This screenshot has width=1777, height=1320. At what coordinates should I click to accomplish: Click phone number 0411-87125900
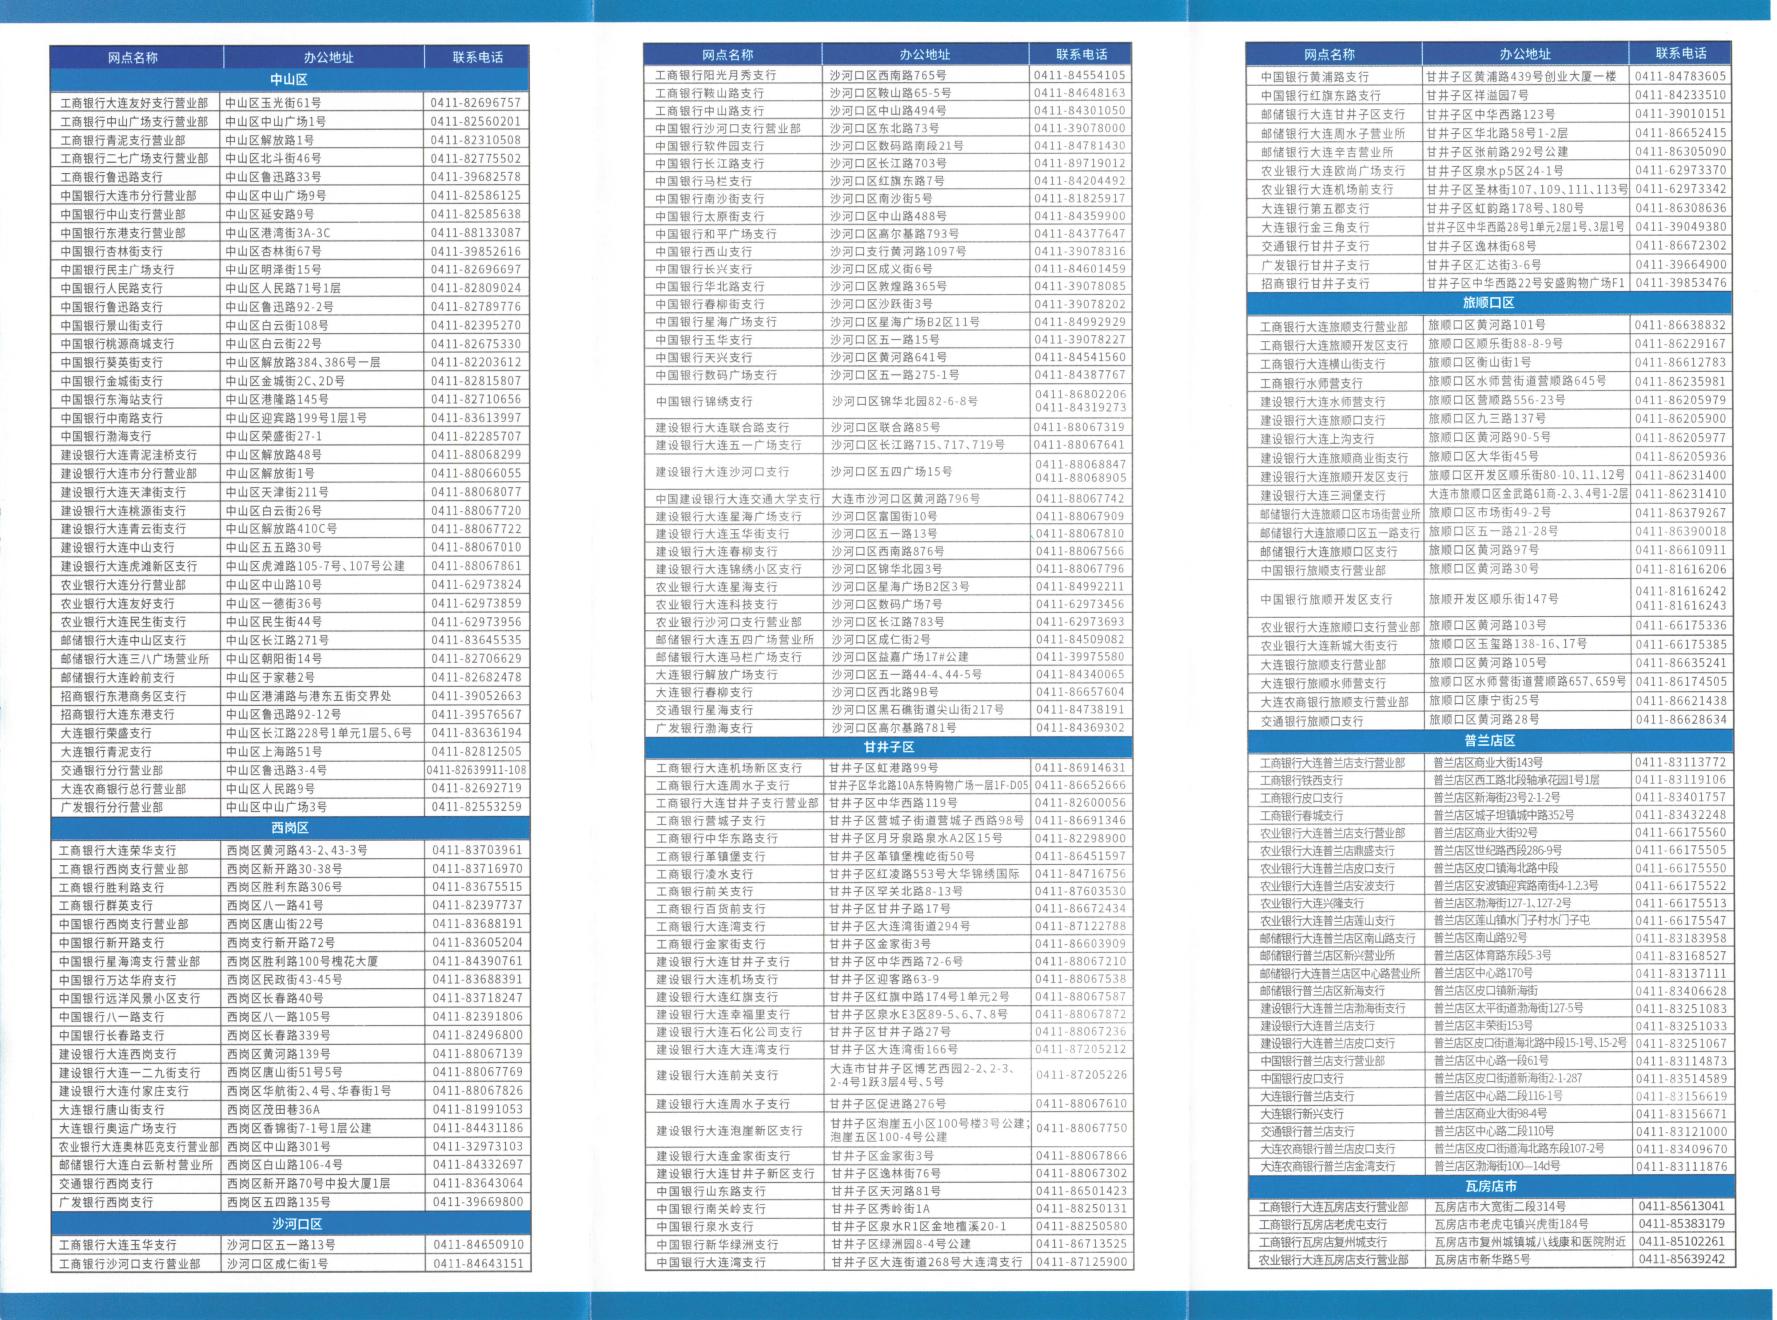point(1082,1262)
